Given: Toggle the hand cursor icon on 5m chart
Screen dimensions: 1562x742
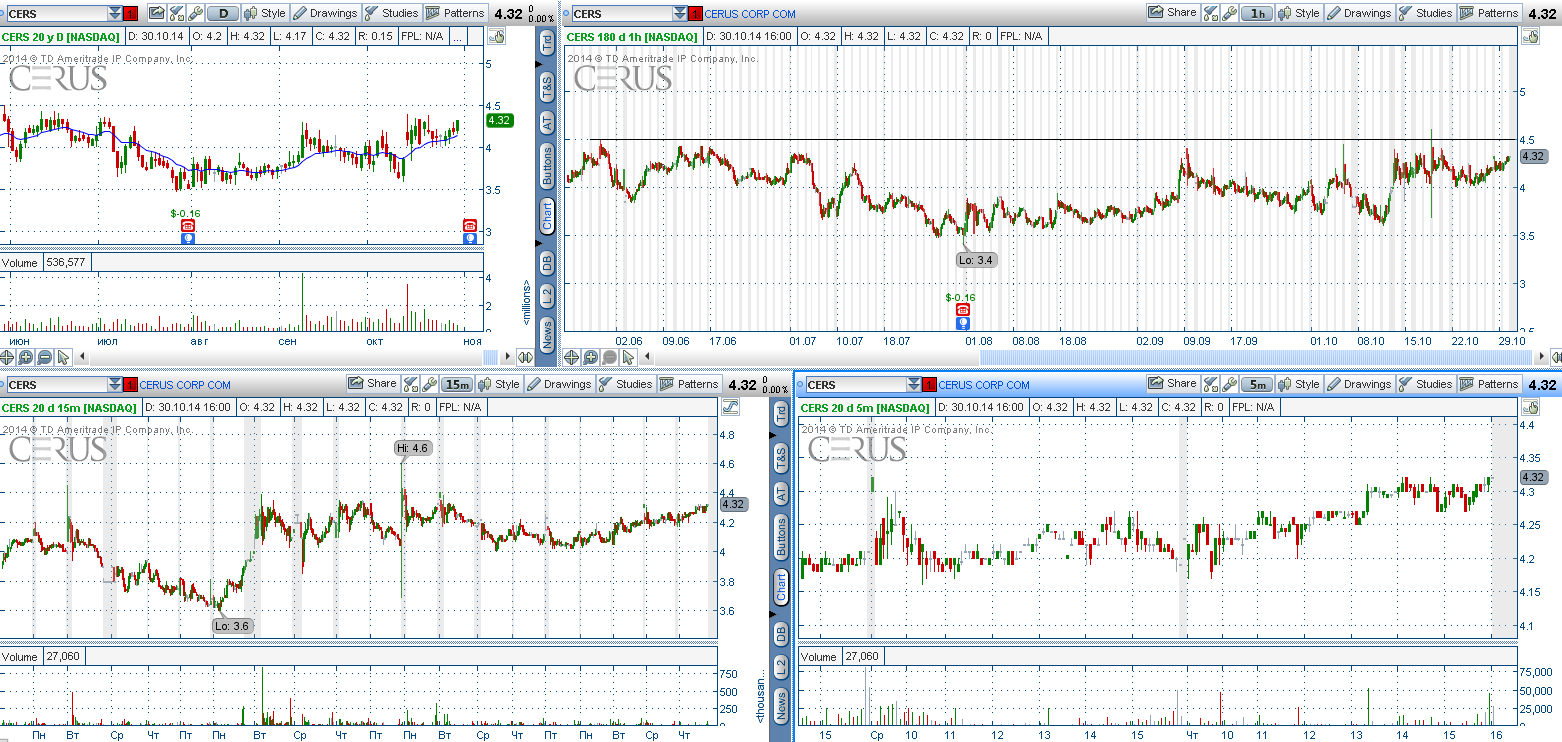Looking at the screenshot, I should [x=1531, y=407].
